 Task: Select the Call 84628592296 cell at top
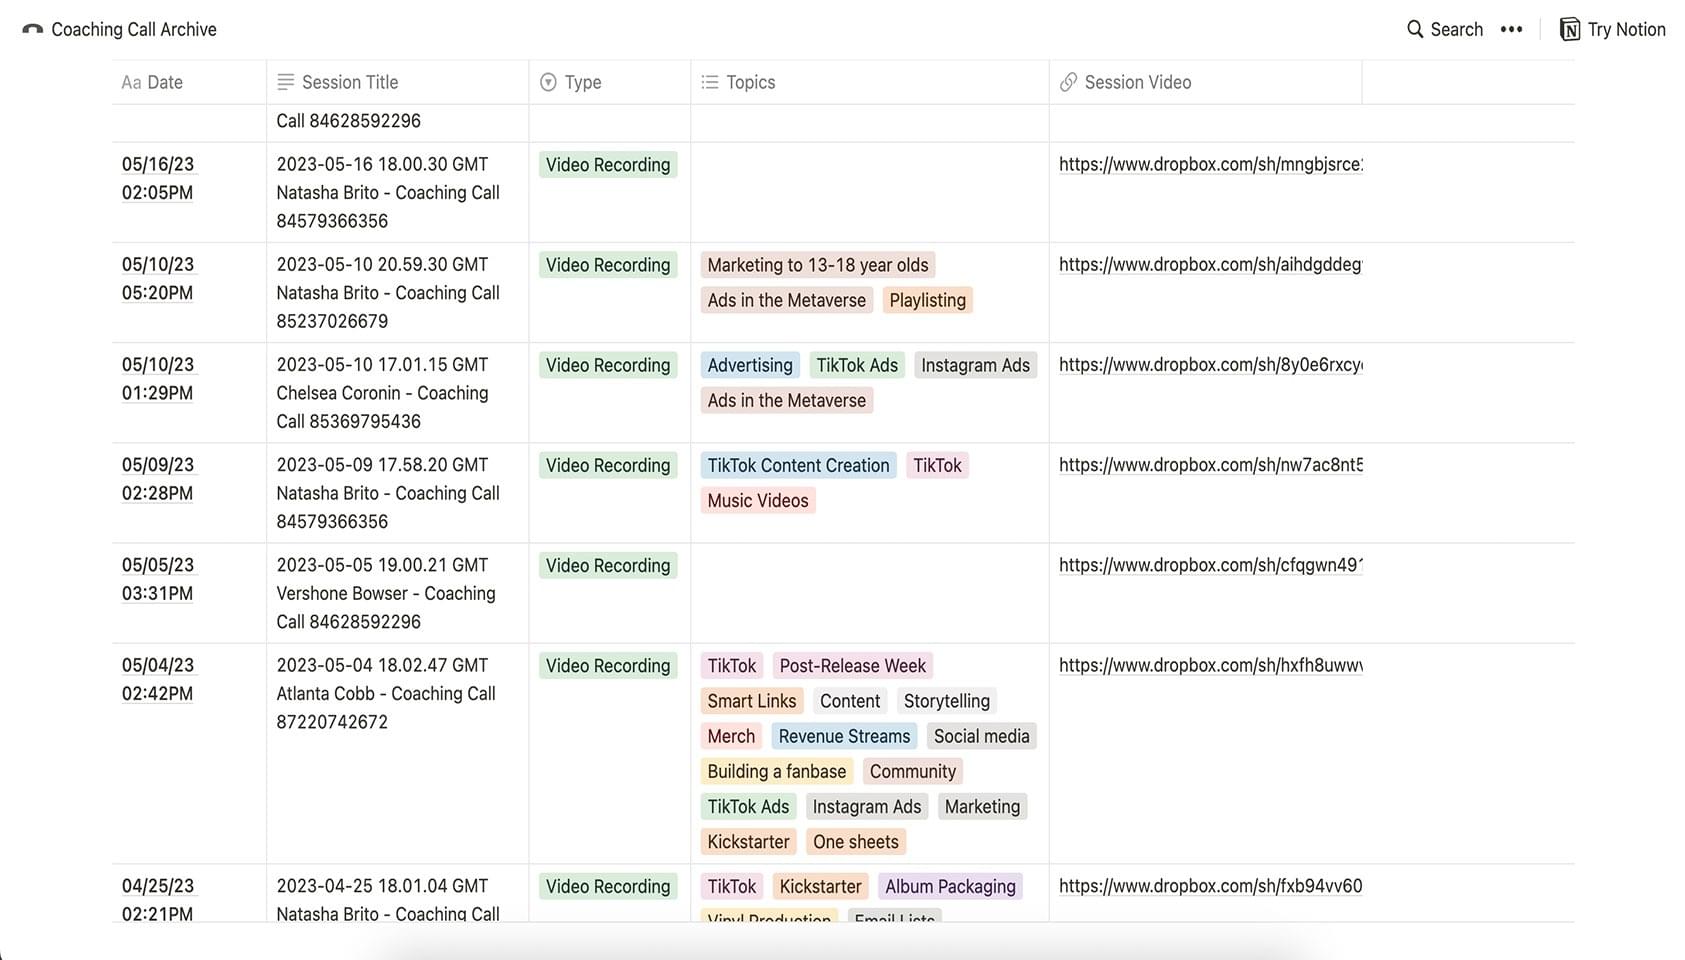397,122
